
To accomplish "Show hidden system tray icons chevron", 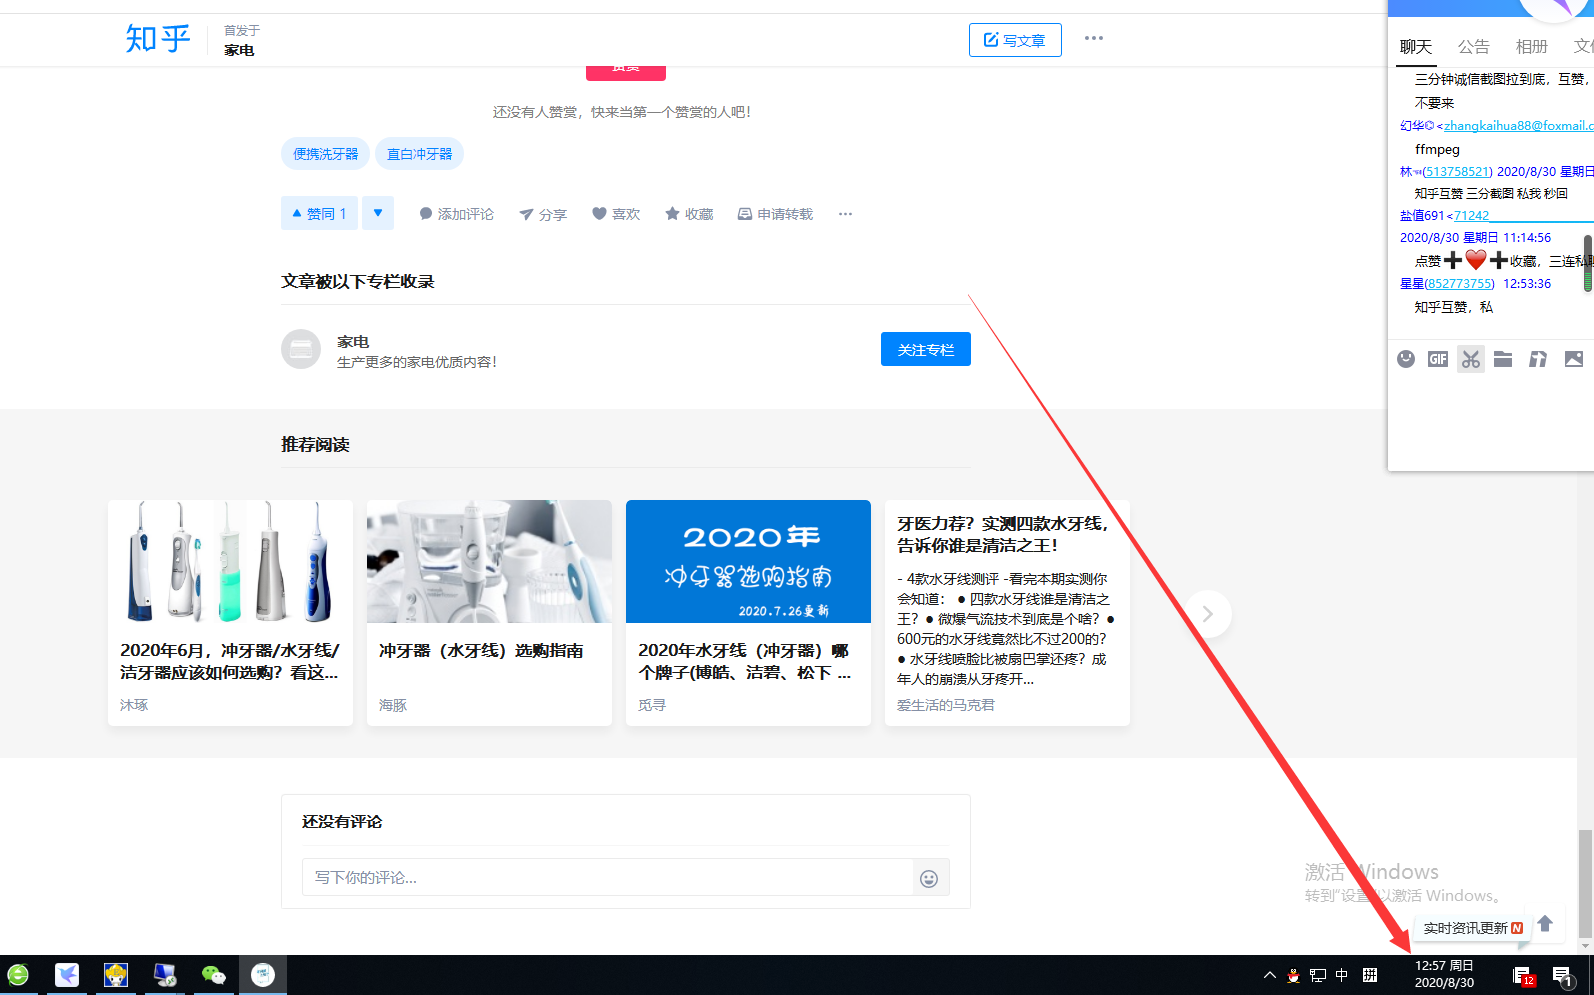I will (x=1270, y=975).
